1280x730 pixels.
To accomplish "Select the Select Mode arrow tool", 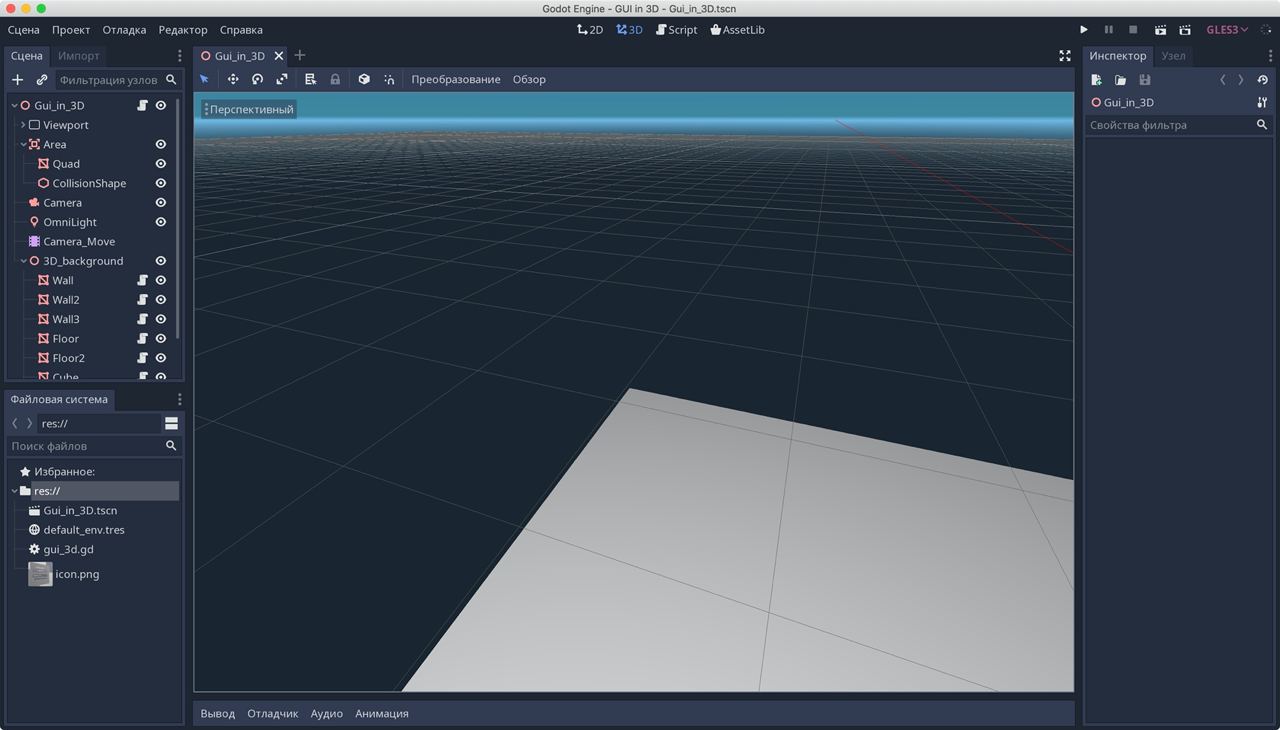I will click(204, 79).
